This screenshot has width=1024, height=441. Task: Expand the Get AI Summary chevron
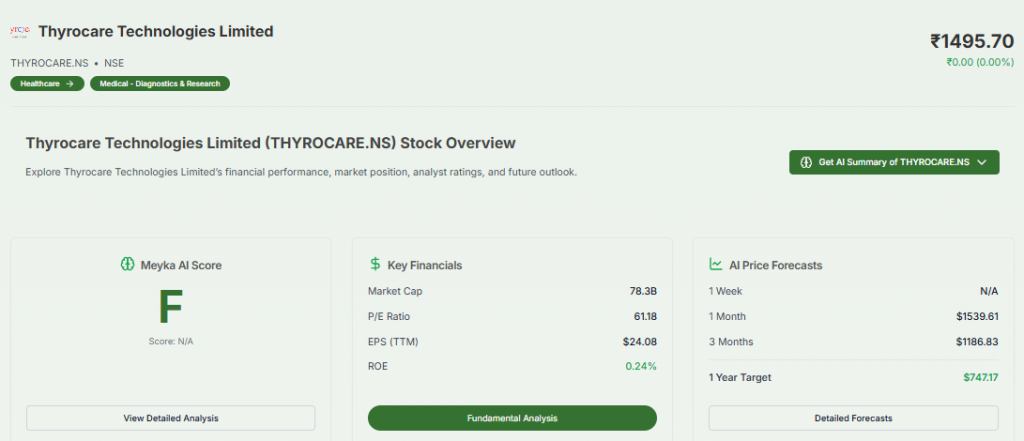(x=982, y=162)
